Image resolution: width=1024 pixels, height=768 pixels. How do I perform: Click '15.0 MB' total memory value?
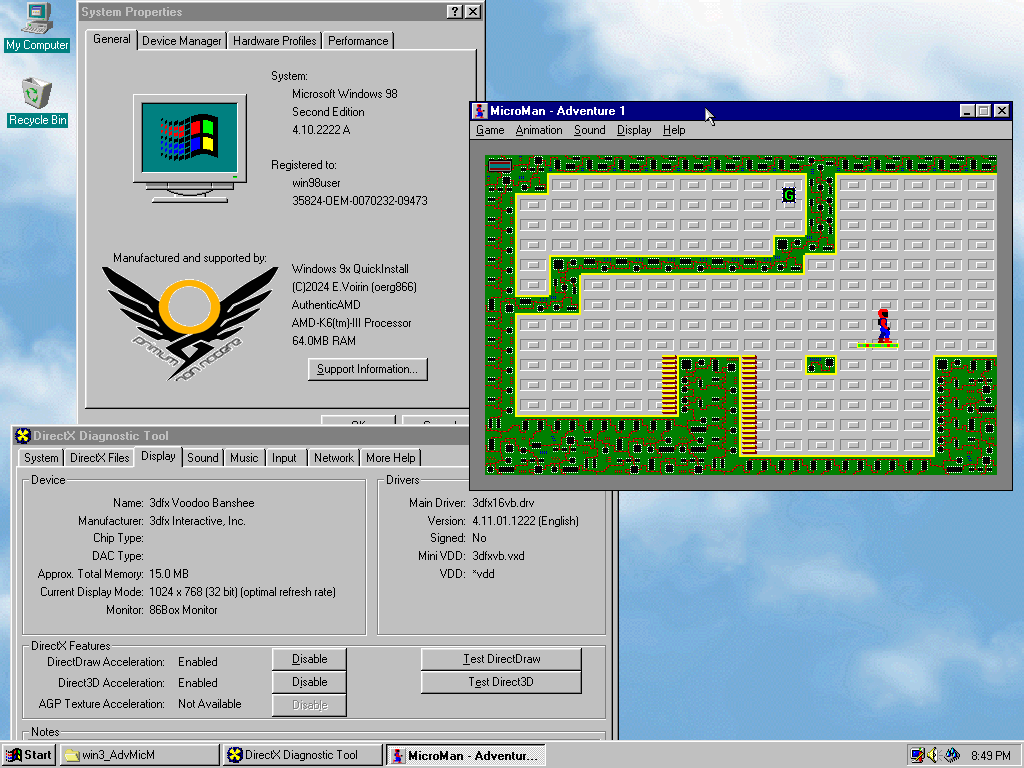point(168,574)
